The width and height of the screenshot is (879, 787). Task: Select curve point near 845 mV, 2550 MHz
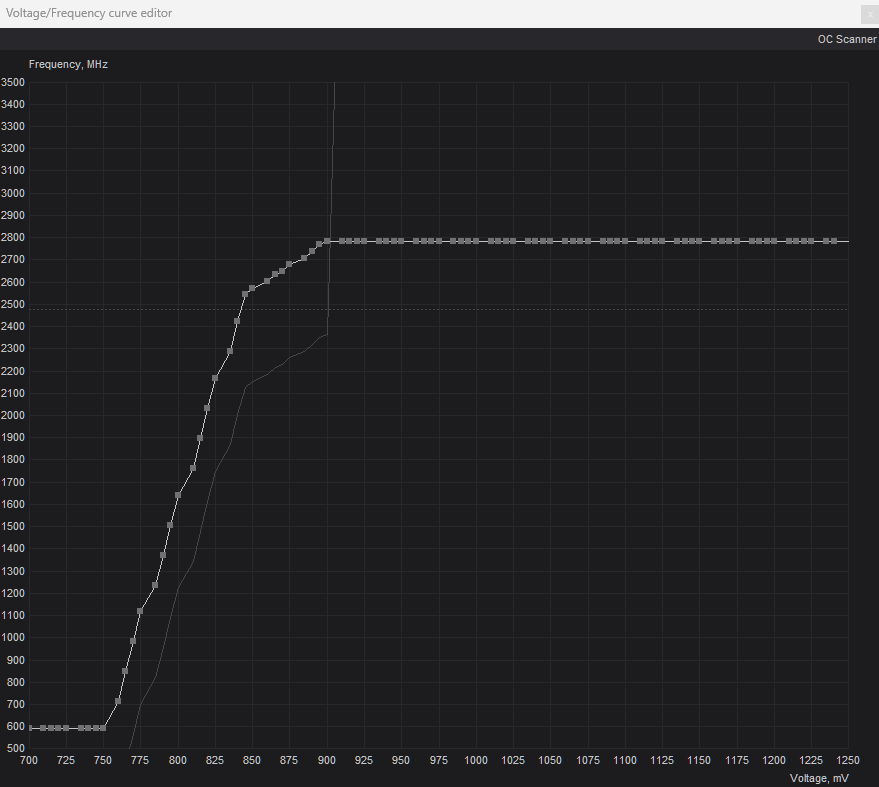click(245, 294)
